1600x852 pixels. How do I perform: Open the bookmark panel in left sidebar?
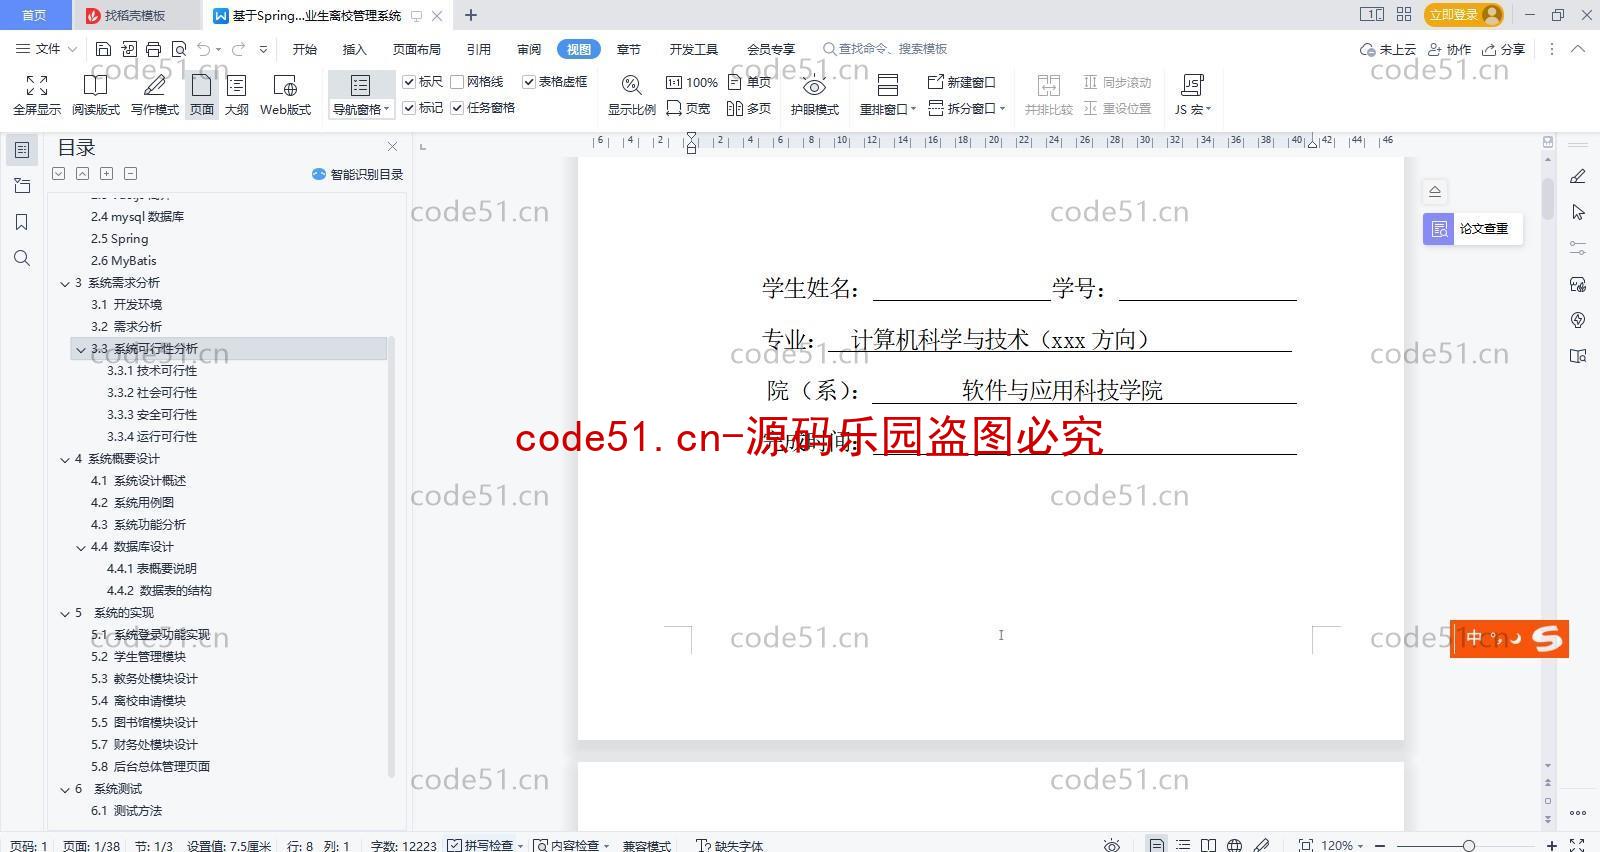coord(22,222)
